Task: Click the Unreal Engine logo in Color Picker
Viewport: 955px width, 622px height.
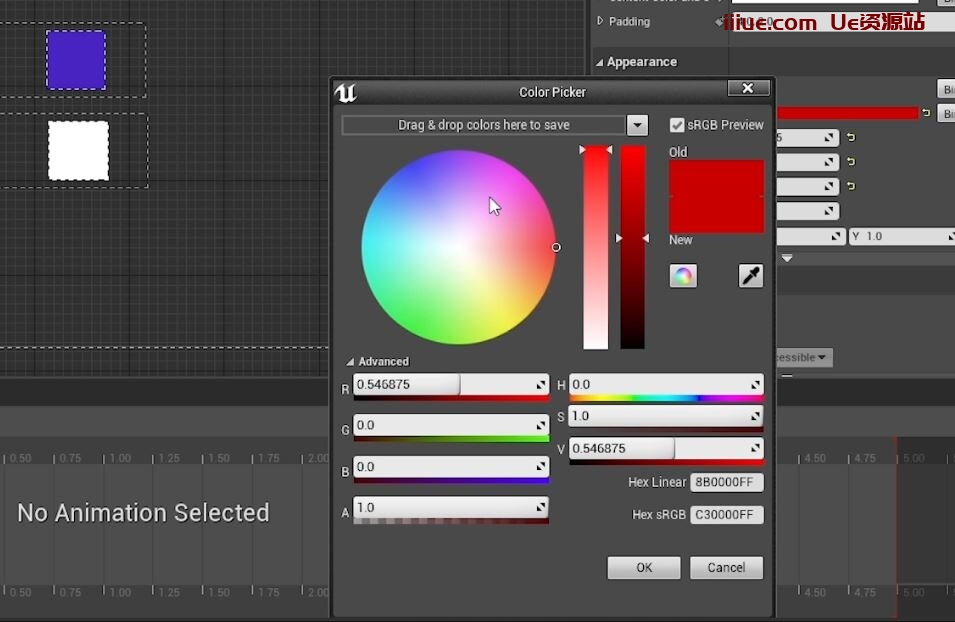Action: point(346,93)
